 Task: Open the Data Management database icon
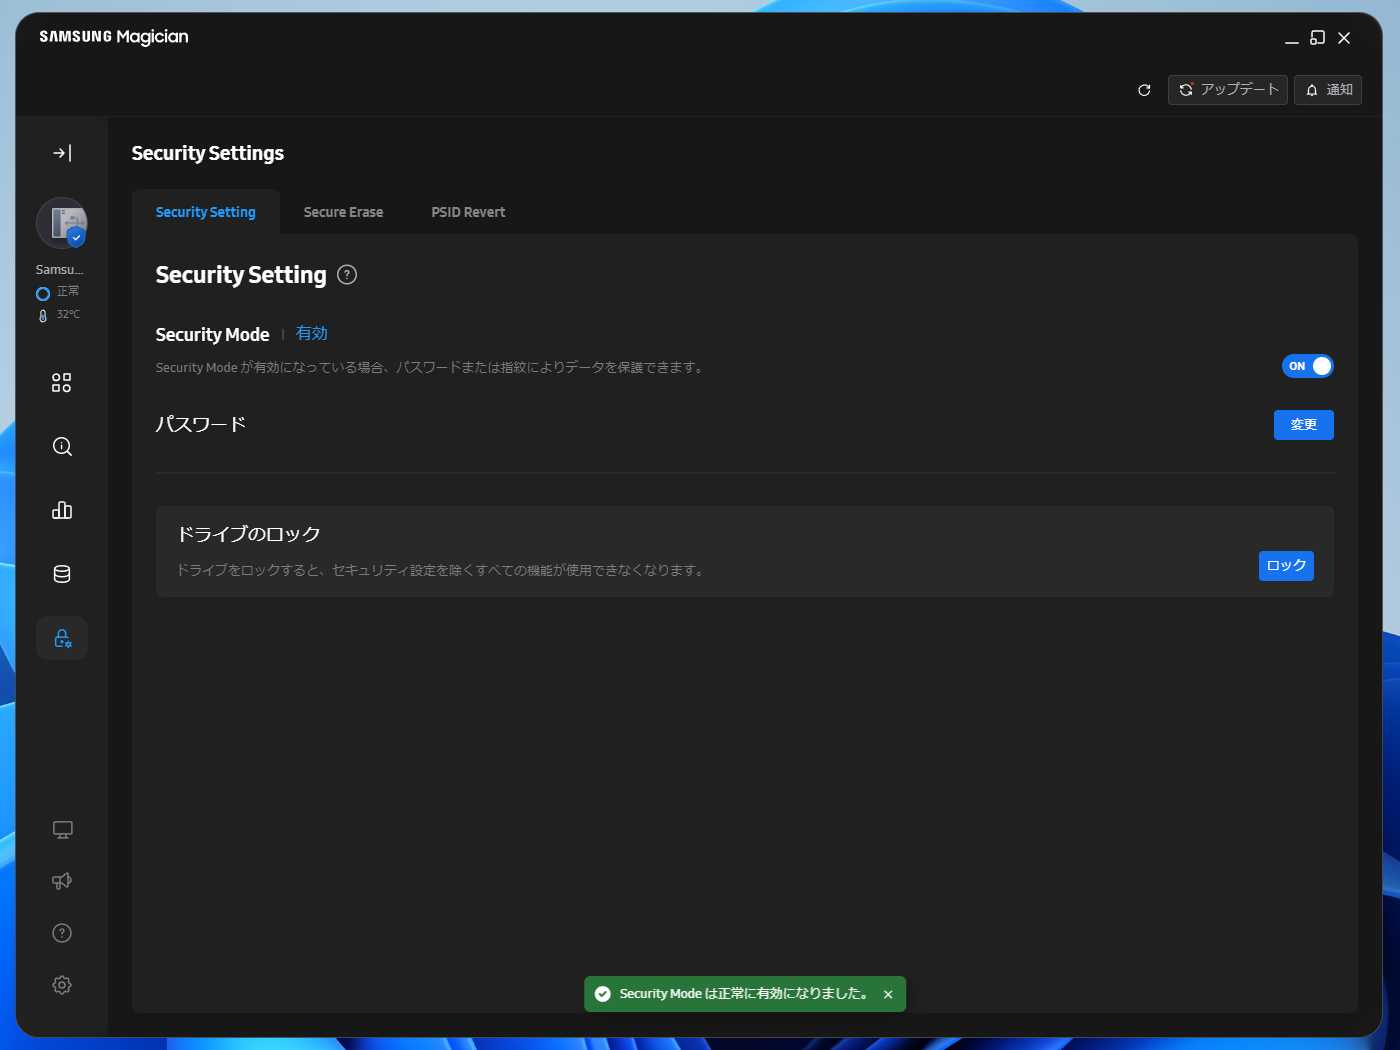click(x=62, y=574)
